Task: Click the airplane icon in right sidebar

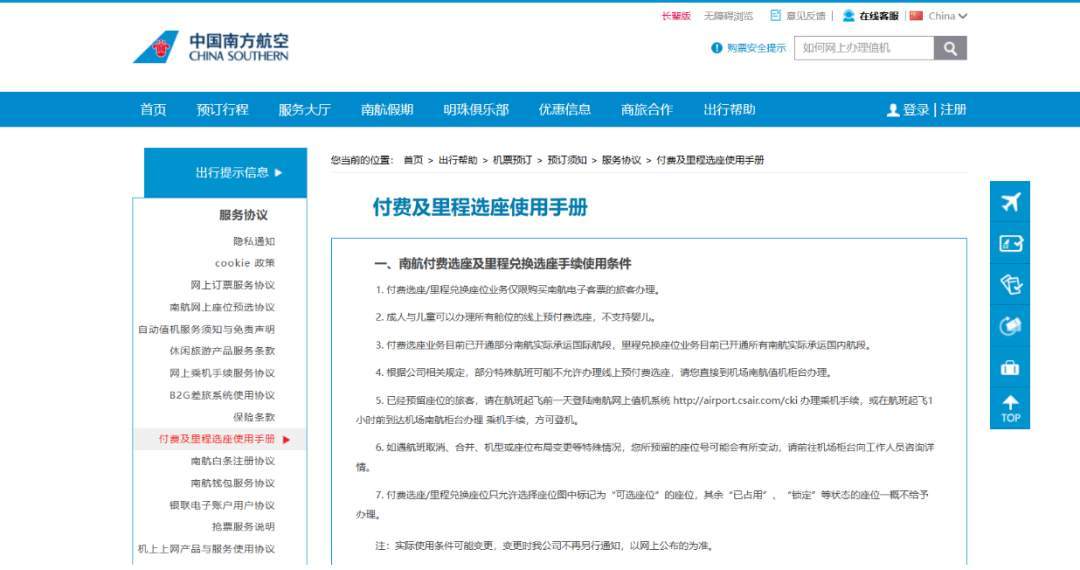Action: [1010, 202]
